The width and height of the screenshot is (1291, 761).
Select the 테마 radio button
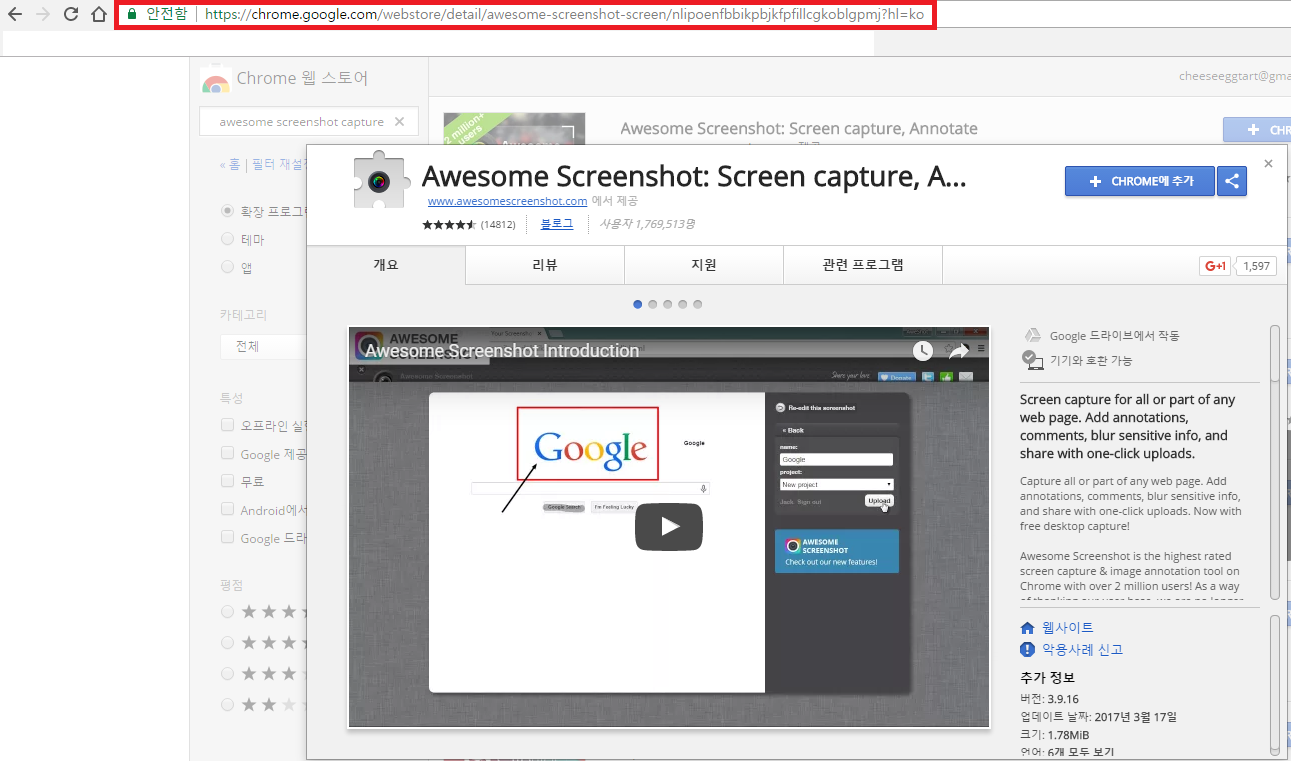228,239
